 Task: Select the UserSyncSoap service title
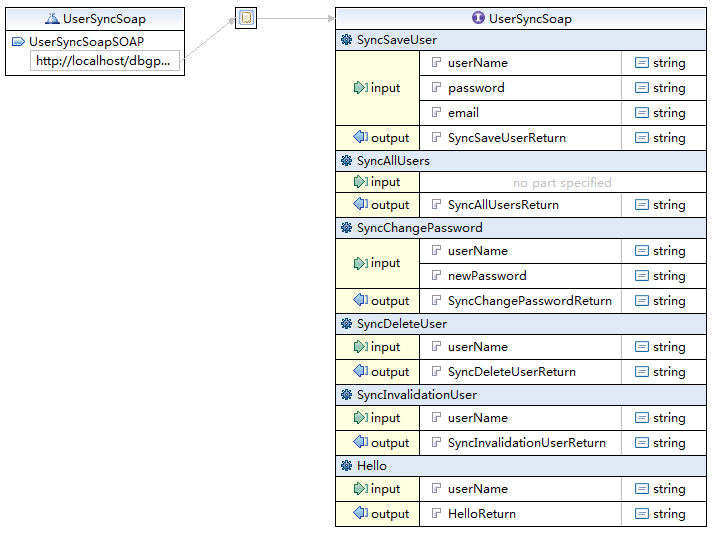(104, 19)
